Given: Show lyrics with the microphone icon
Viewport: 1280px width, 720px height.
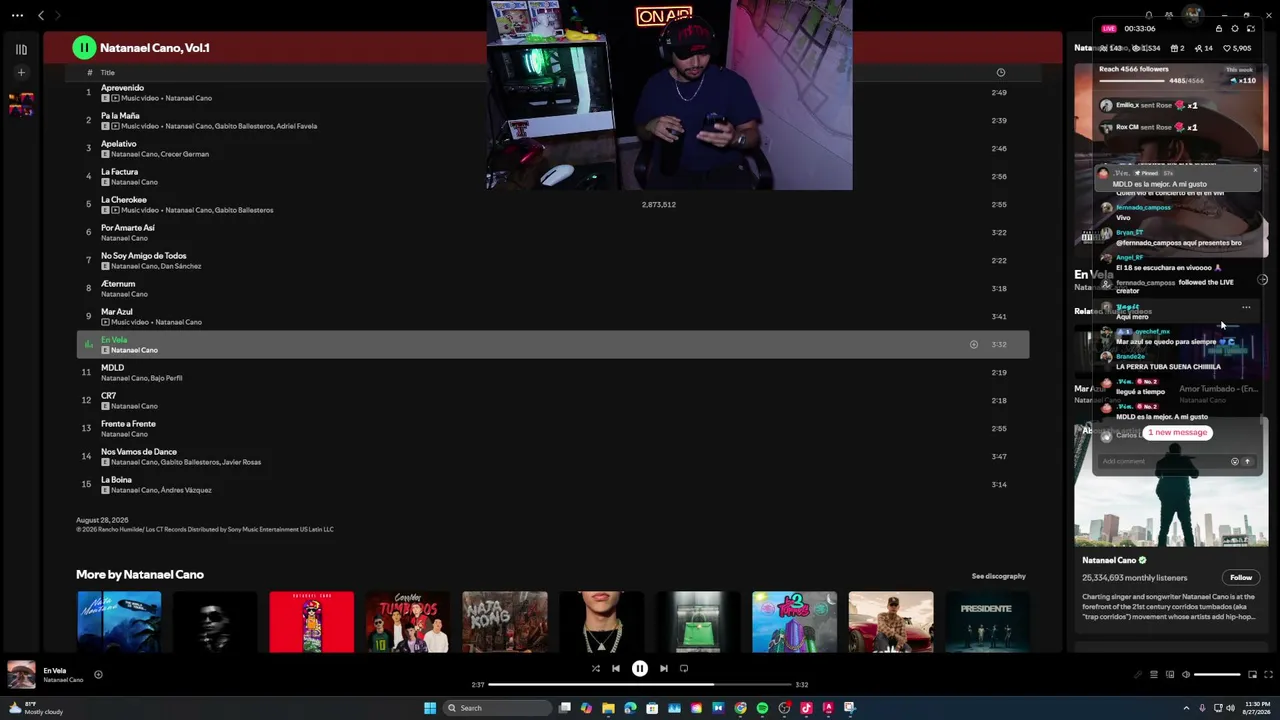Looking at the screenshot, I should [1138, 675].
